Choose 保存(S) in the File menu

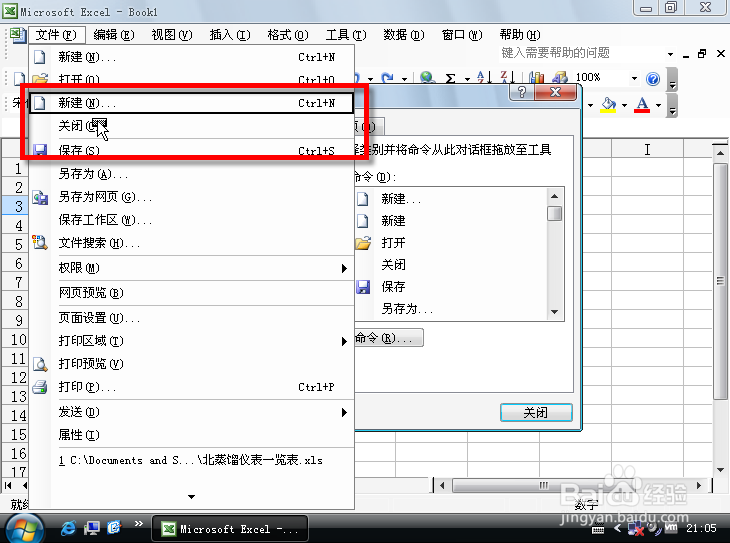191,150
